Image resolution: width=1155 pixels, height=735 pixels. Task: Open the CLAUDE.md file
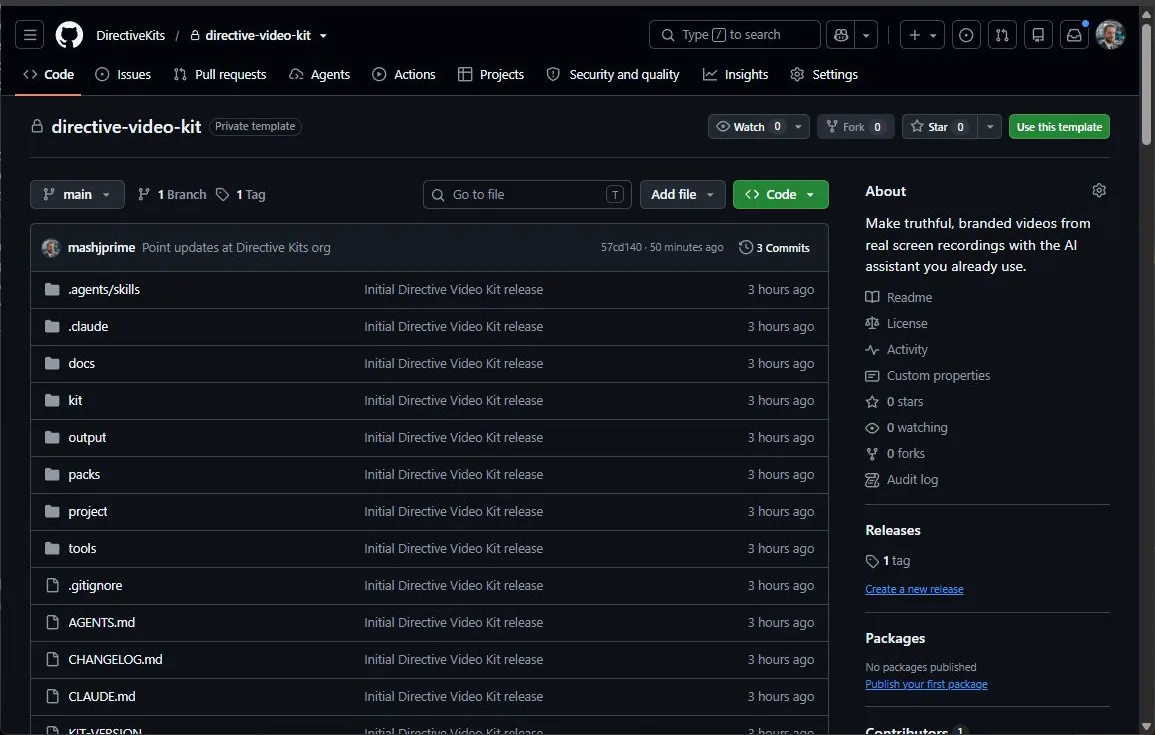[102, 697]
